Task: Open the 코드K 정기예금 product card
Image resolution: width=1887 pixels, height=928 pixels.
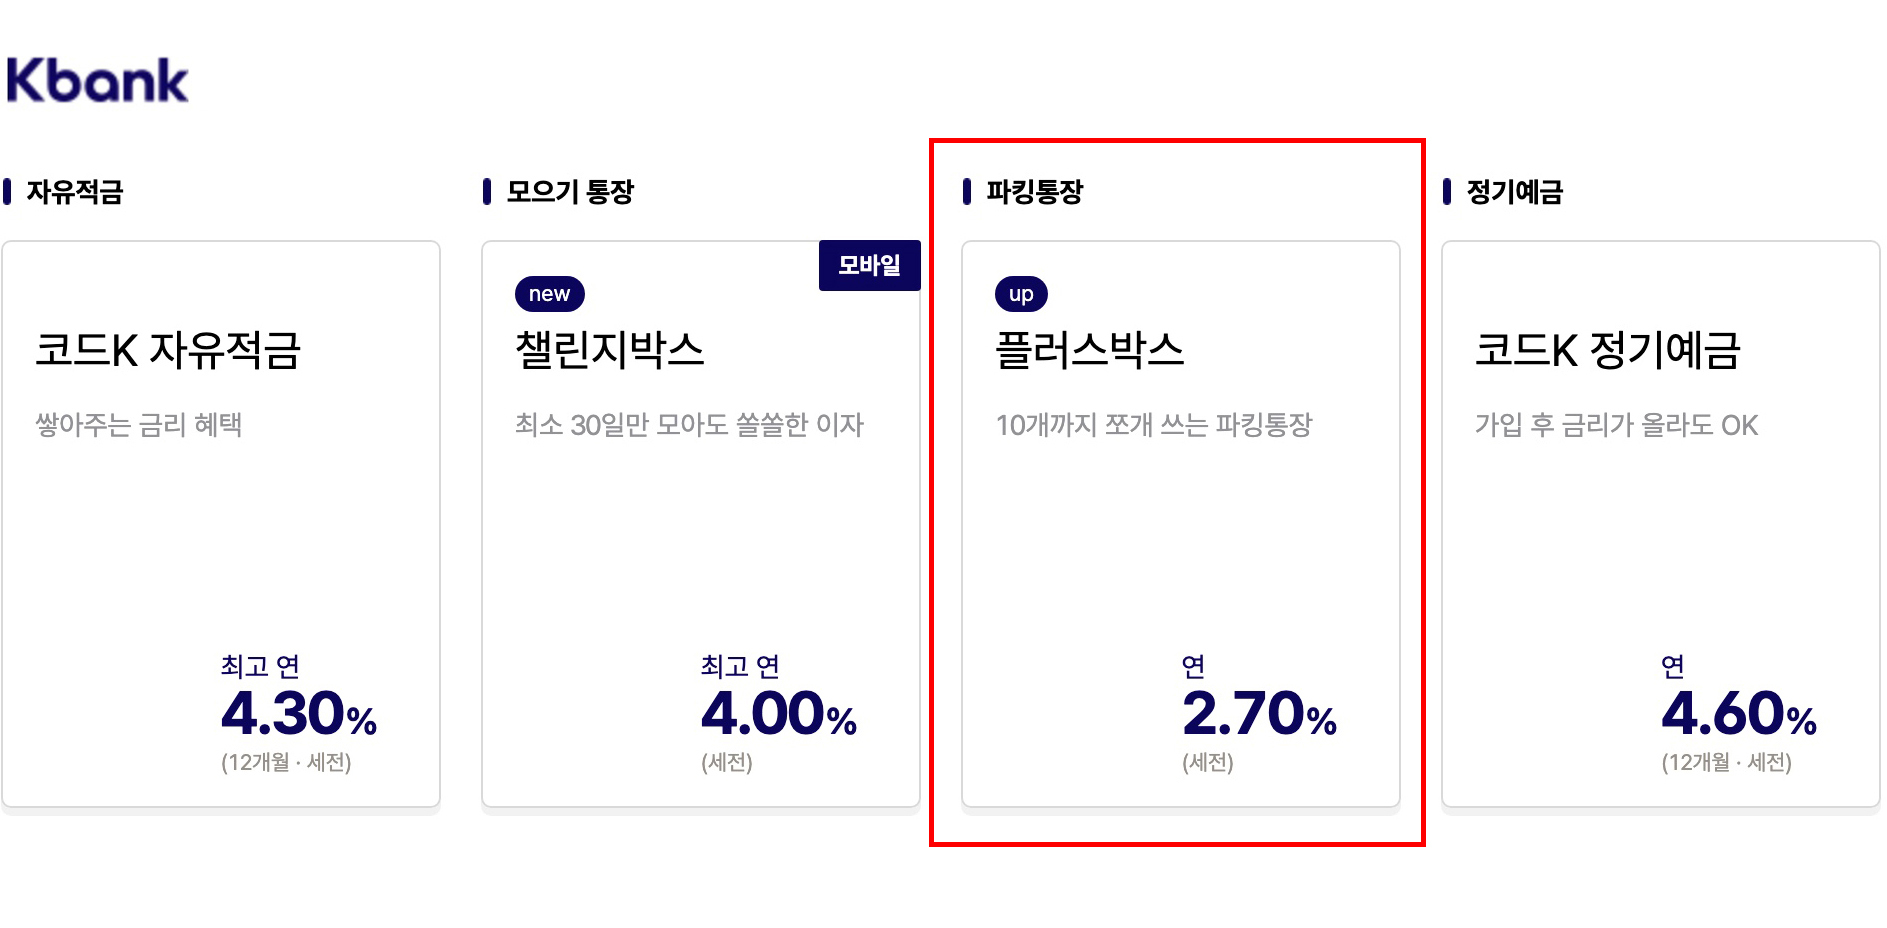Action: (1660, 520)
